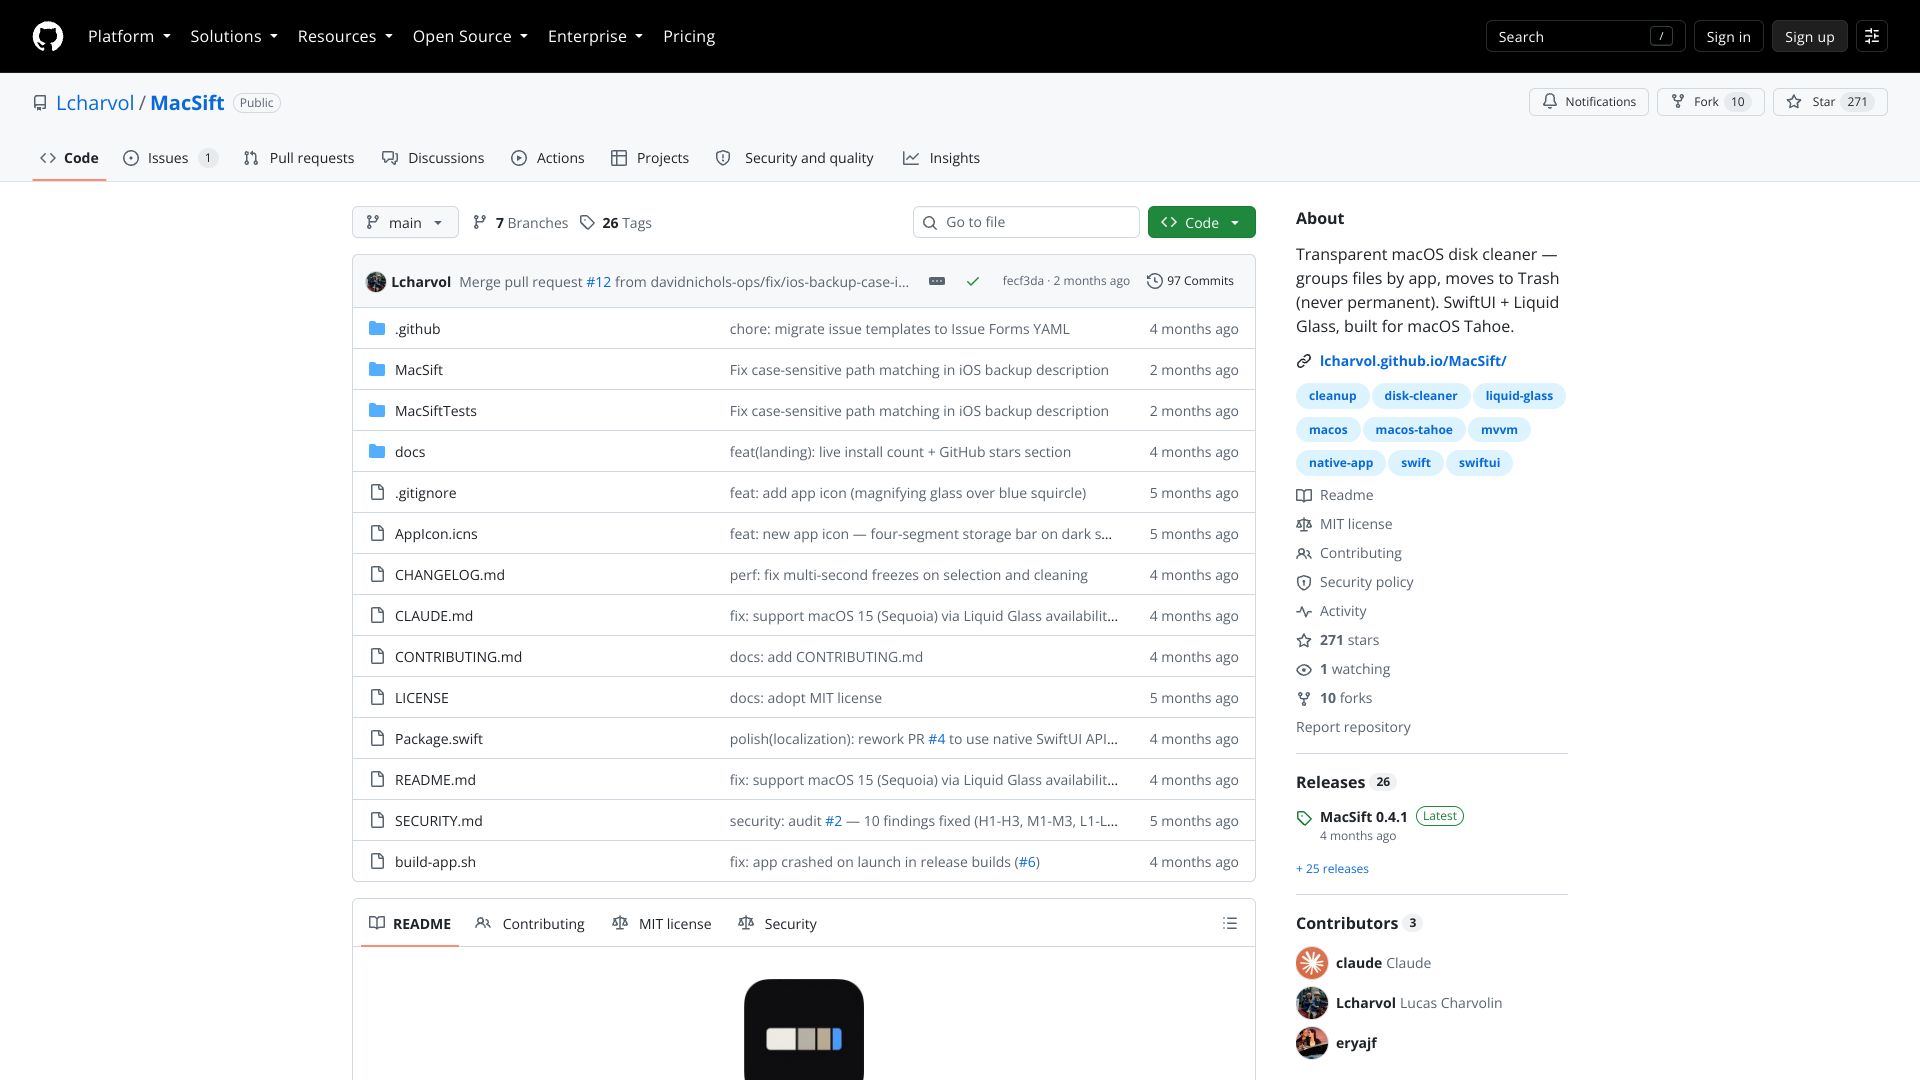Open the main branch selector dropdown
Viewport: 1920px width, 1080px height.
click(x=405, y=222)
